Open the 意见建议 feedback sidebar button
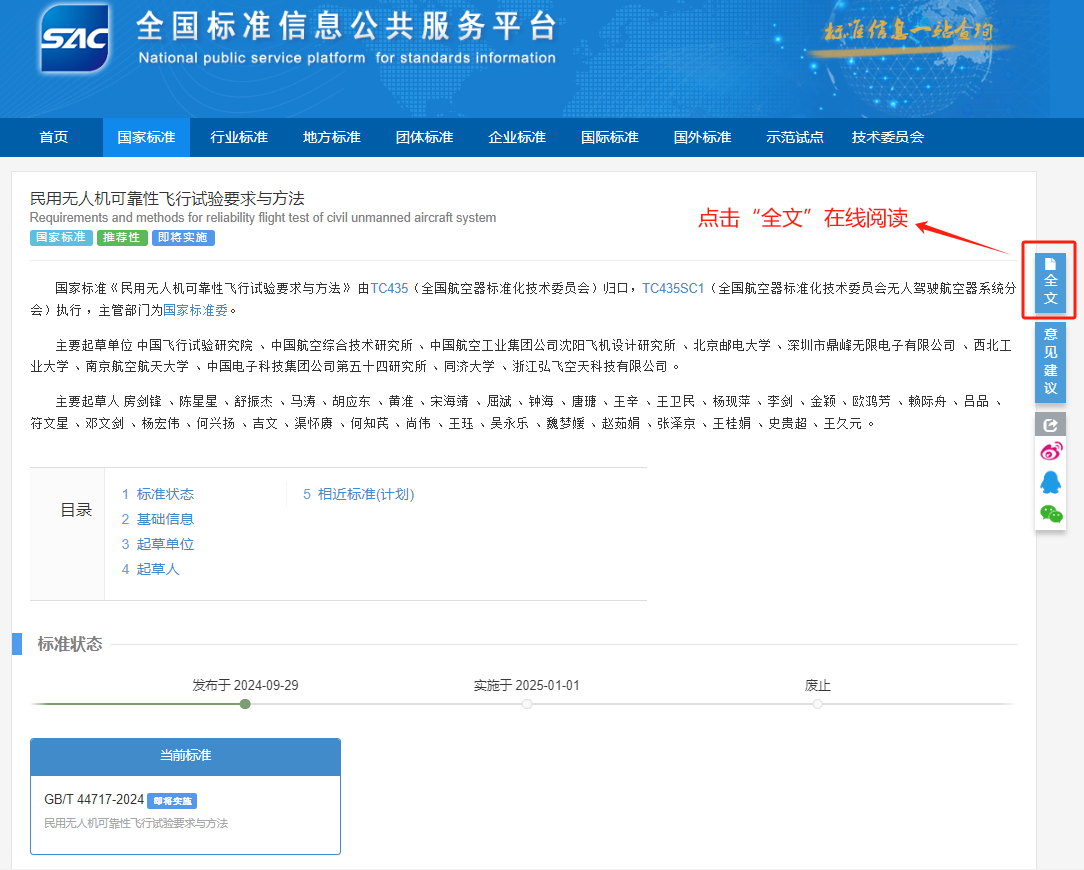 [1050, 361]
